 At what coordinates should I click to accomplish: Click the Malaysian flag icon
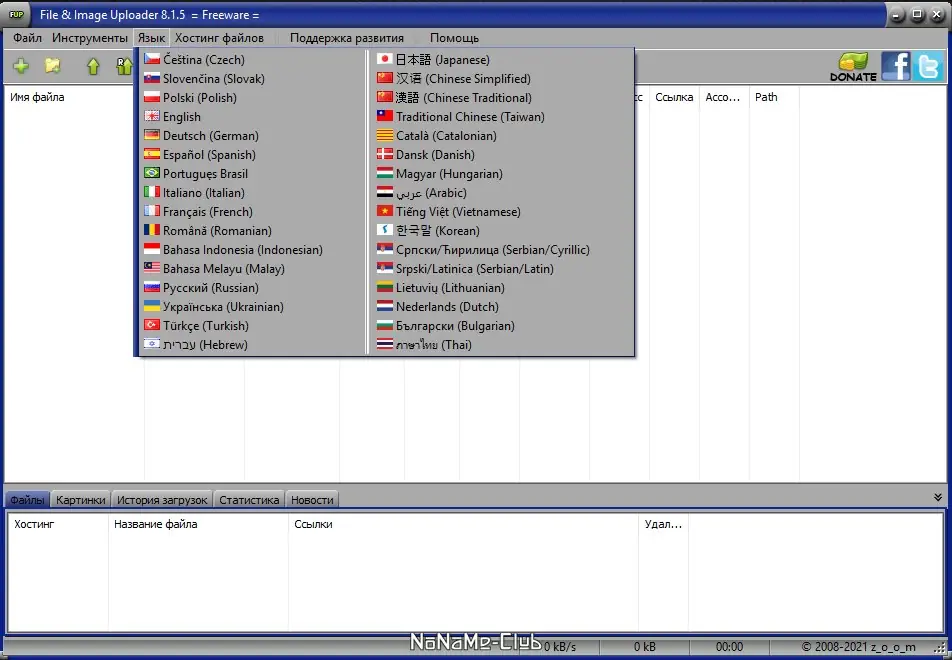(152, 268)
